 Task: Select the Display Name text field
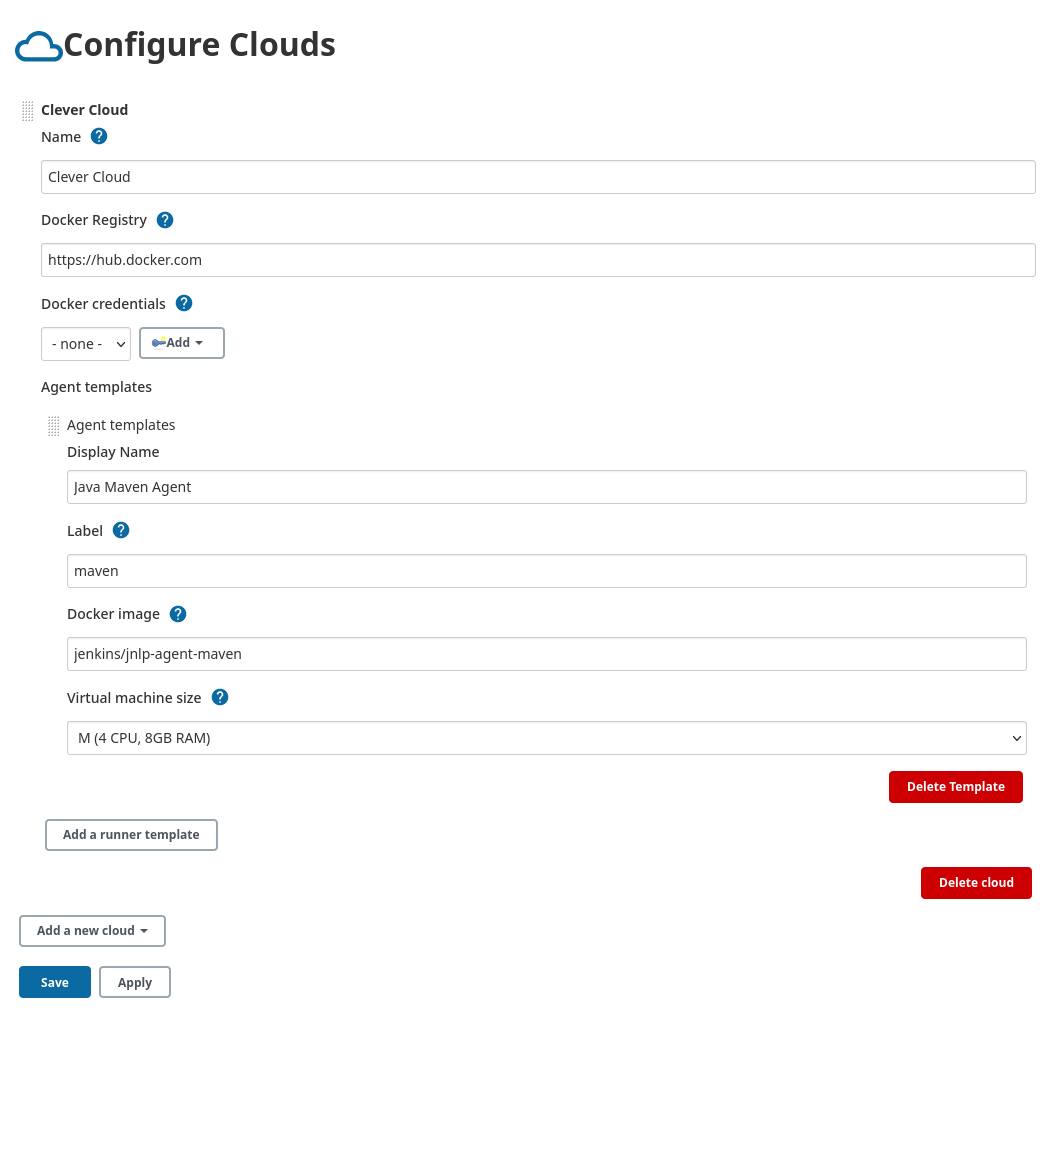pos(547,487)
